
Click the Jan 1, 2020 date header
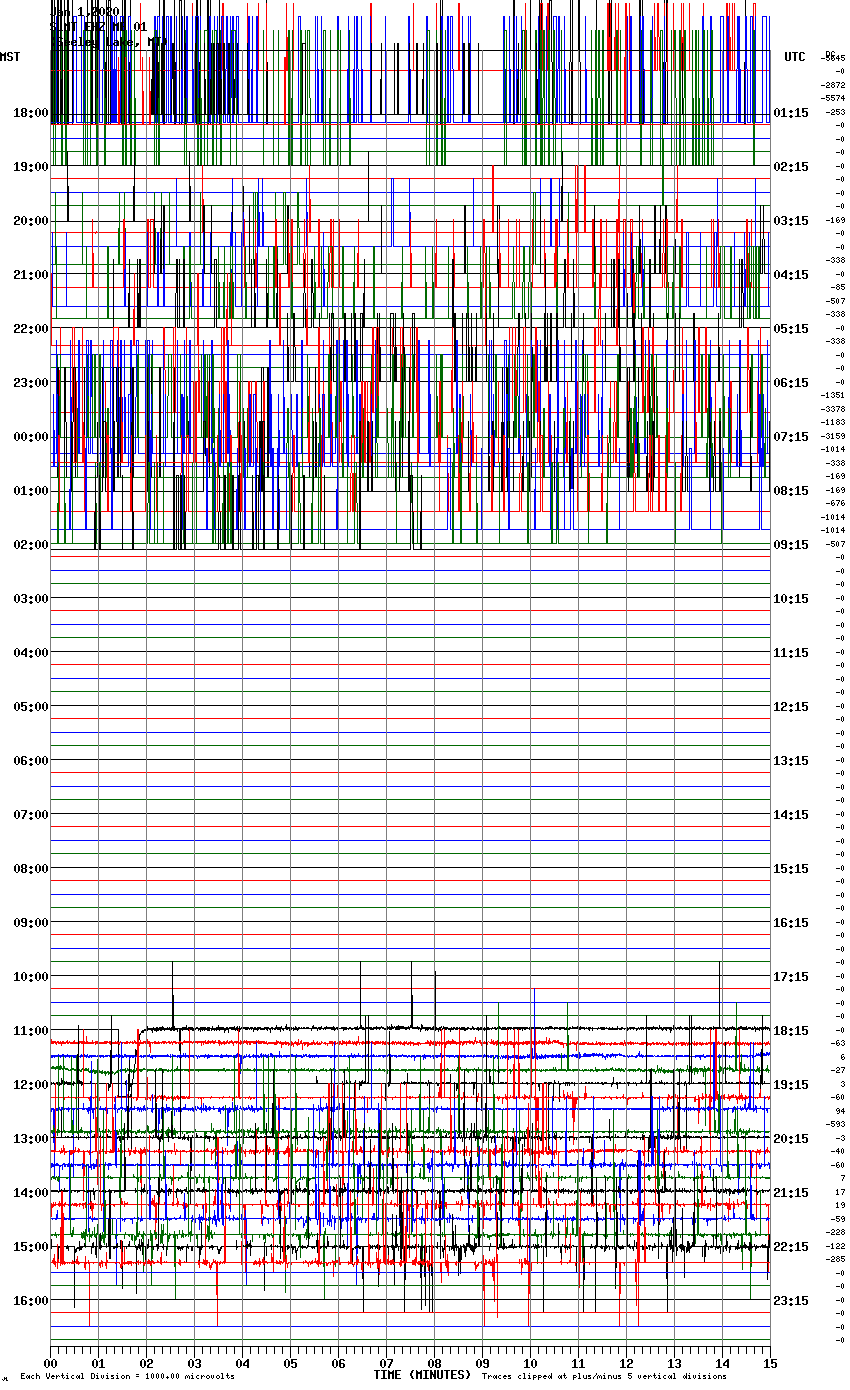tap(85, 12)
